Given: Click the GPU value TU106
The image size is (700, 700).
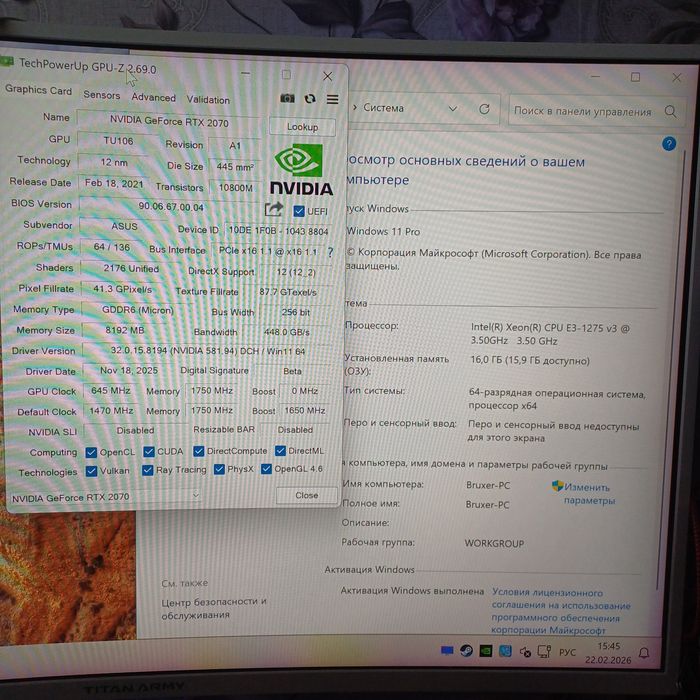Looking at the screenshot, I should tap(118, 141).
